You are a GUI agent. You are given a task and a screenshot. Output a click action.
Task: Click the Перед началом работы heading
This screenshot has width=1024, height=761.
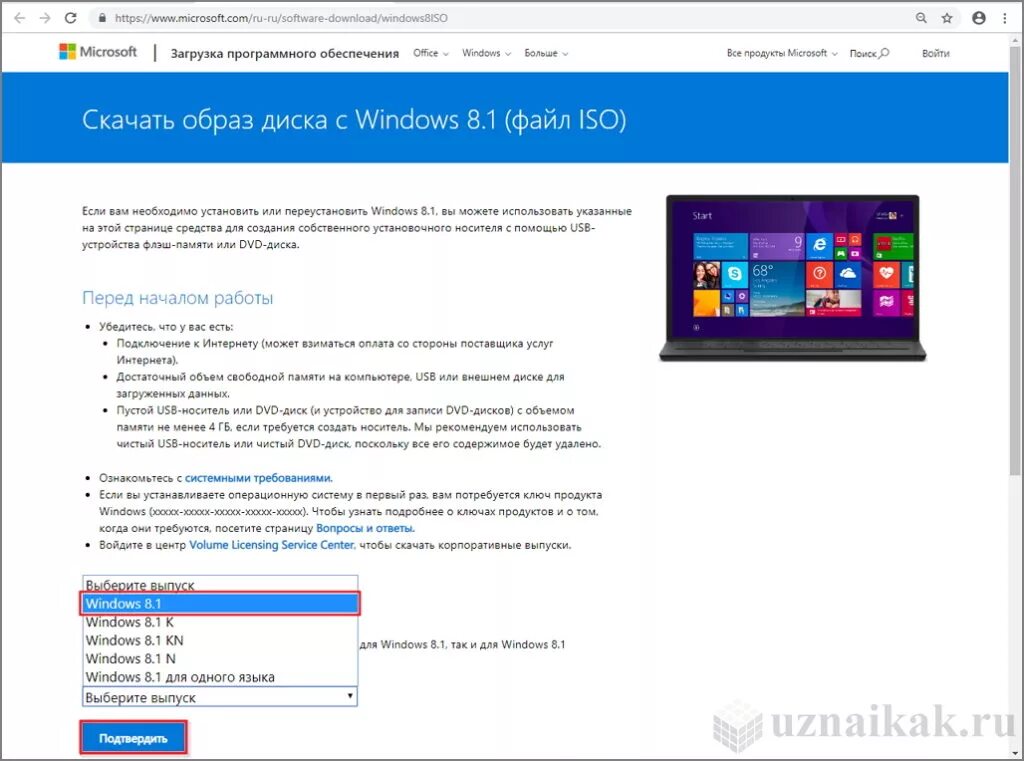pos(178,298)
